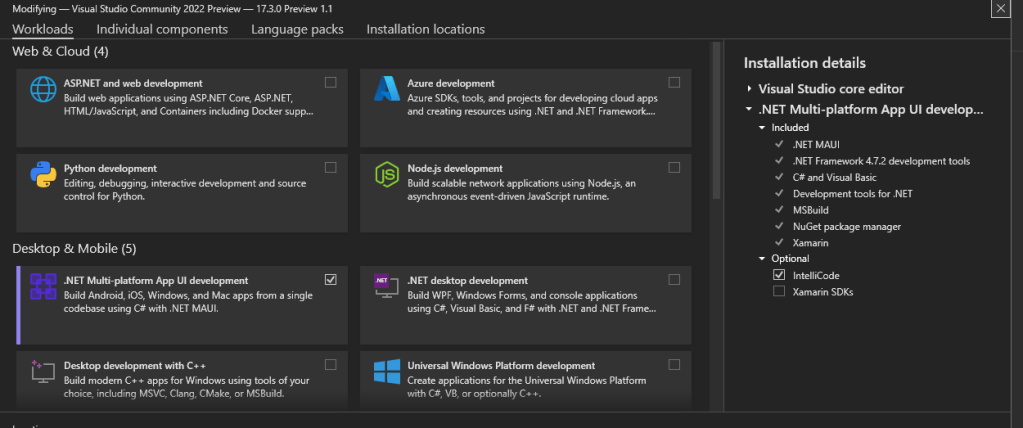1023x428 pixels.
Task: Uncheck the IntelliCode optional component
Action: 779,274
